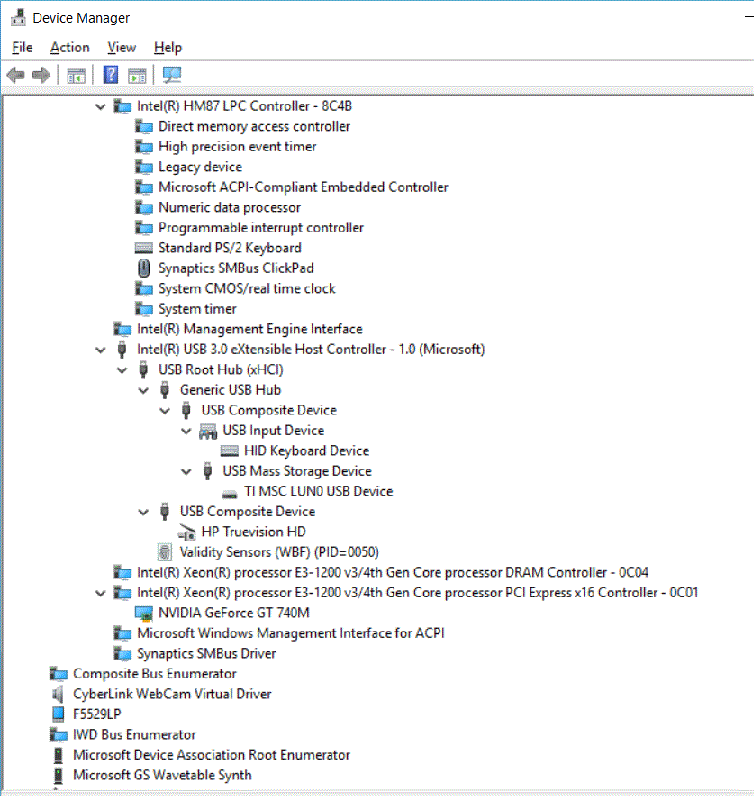Viewport: 754px width, 796px height.
Task: Open the Action menu
Action: [x=70, y=47]
